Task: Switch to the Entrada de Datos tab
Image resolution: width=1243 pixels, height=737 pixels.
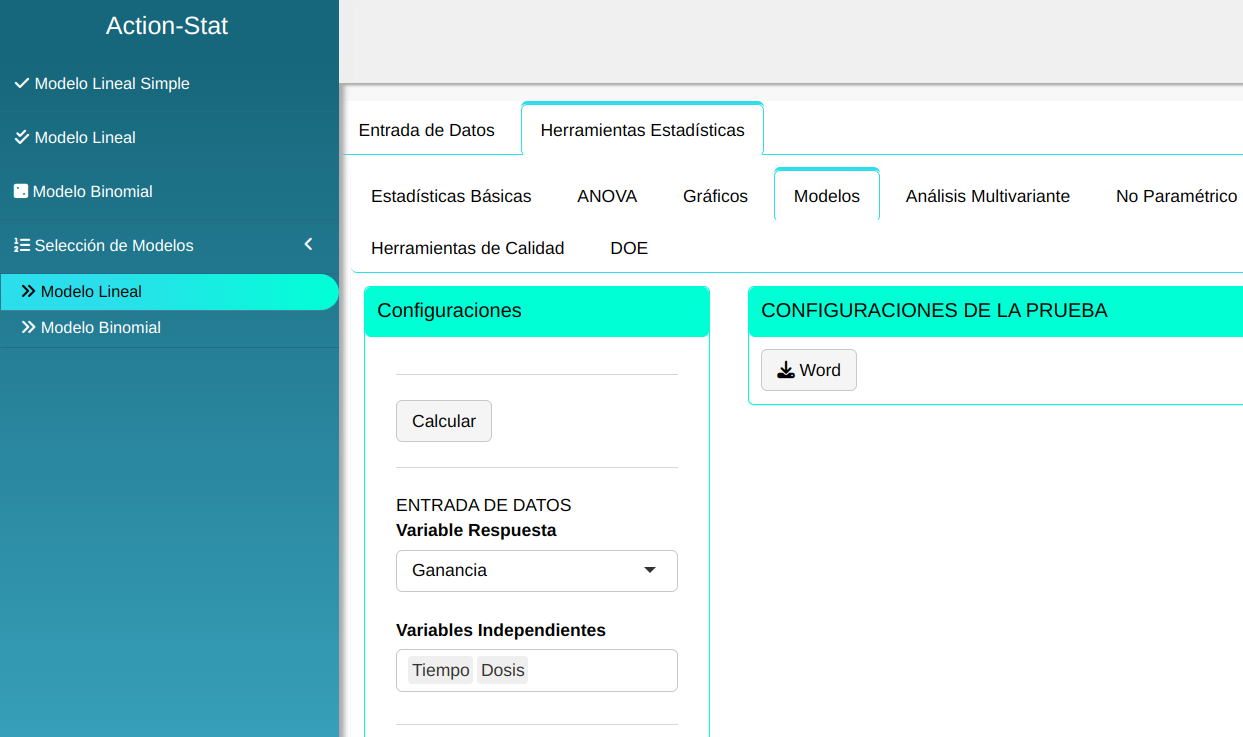Action: (427, 130)
